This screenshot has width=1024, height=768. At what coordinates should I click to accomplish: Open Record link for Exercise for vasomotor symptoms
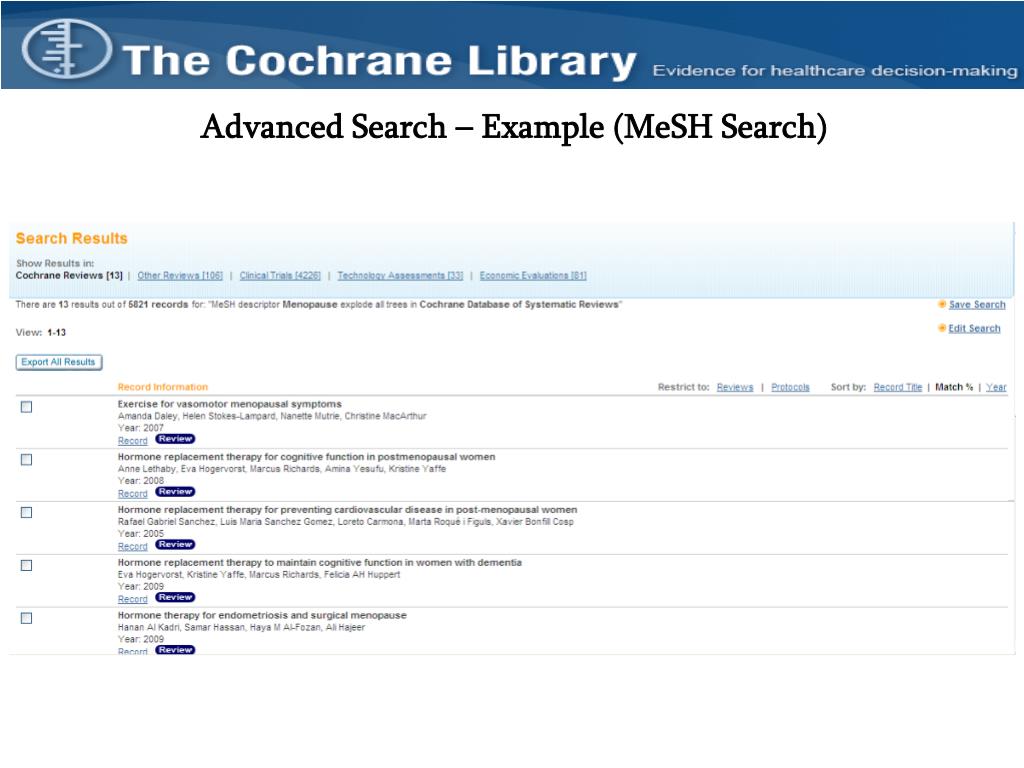133,441
